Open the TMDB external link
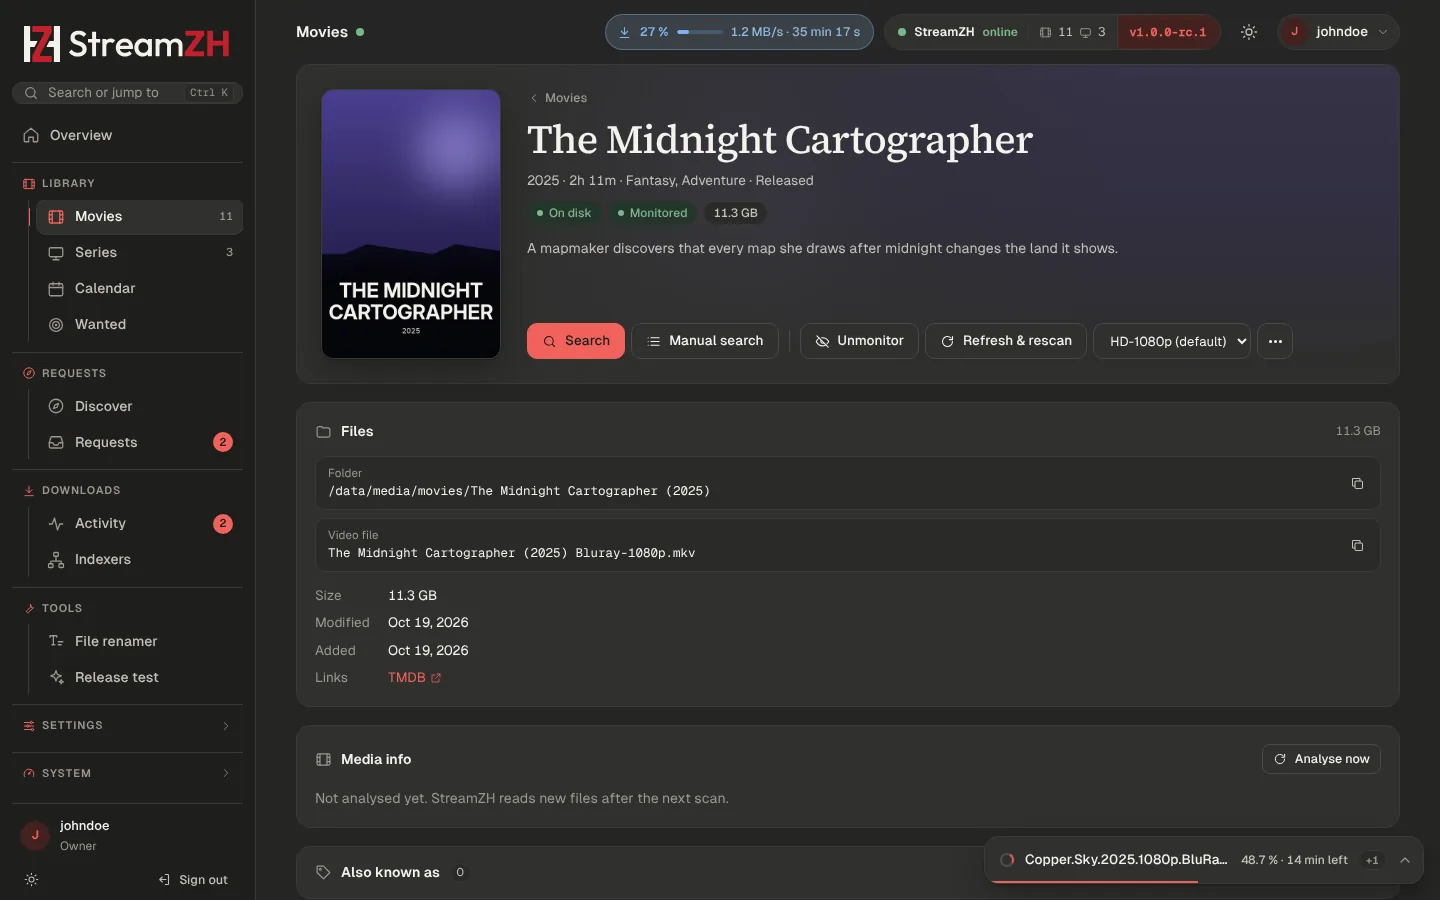 (x=414, y=677)
